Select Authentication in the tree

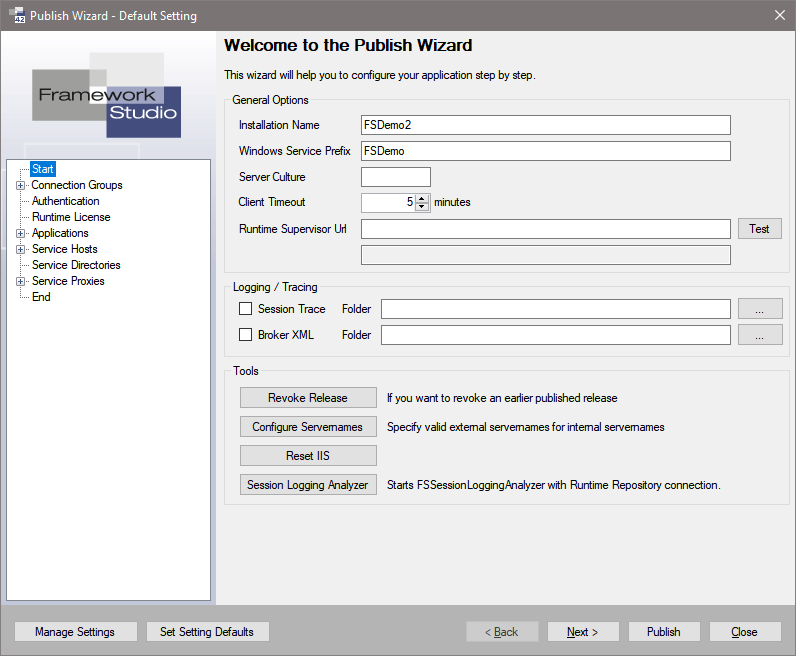pos(65,201)
